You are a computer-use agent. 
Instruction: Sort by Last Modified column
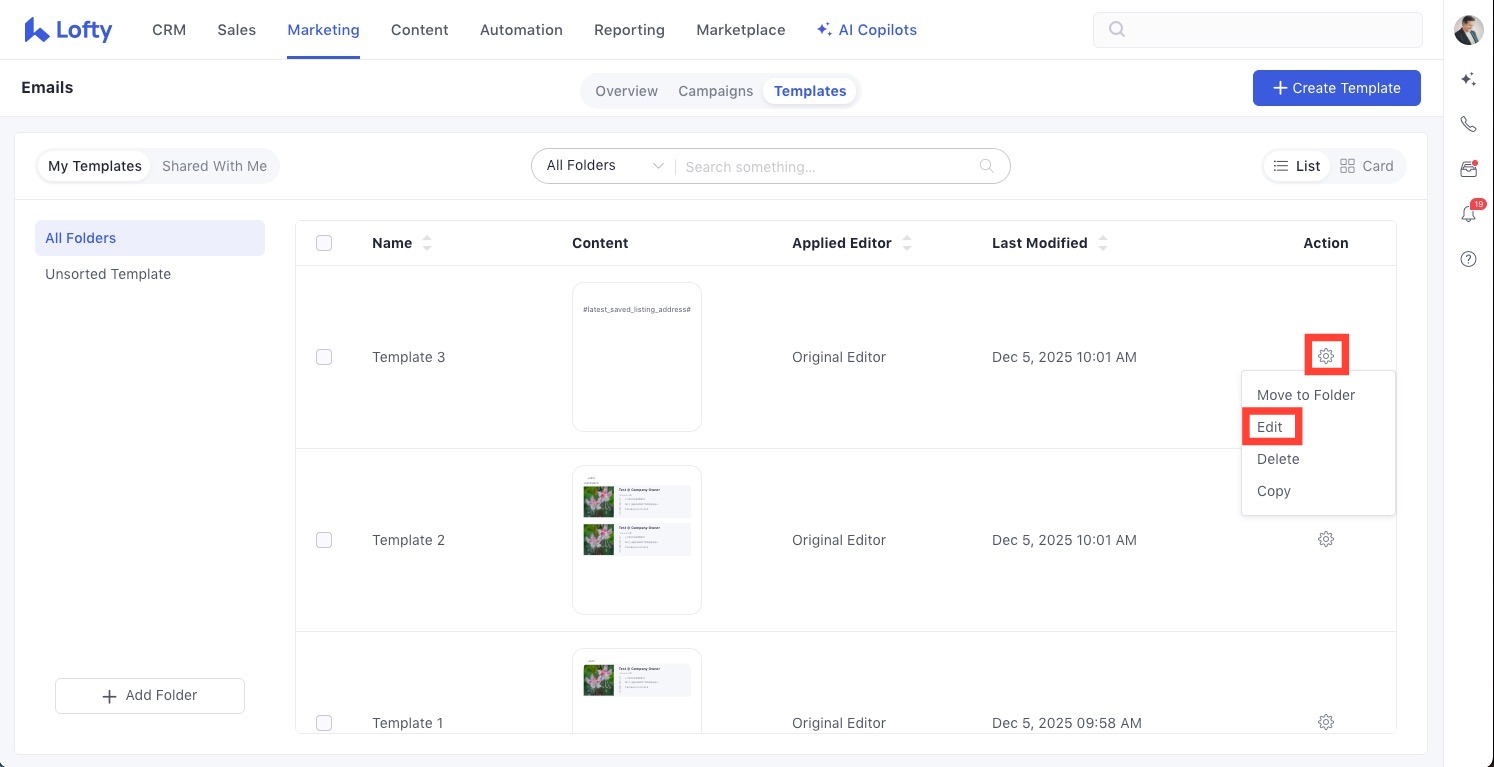(x=1102, y=243)
